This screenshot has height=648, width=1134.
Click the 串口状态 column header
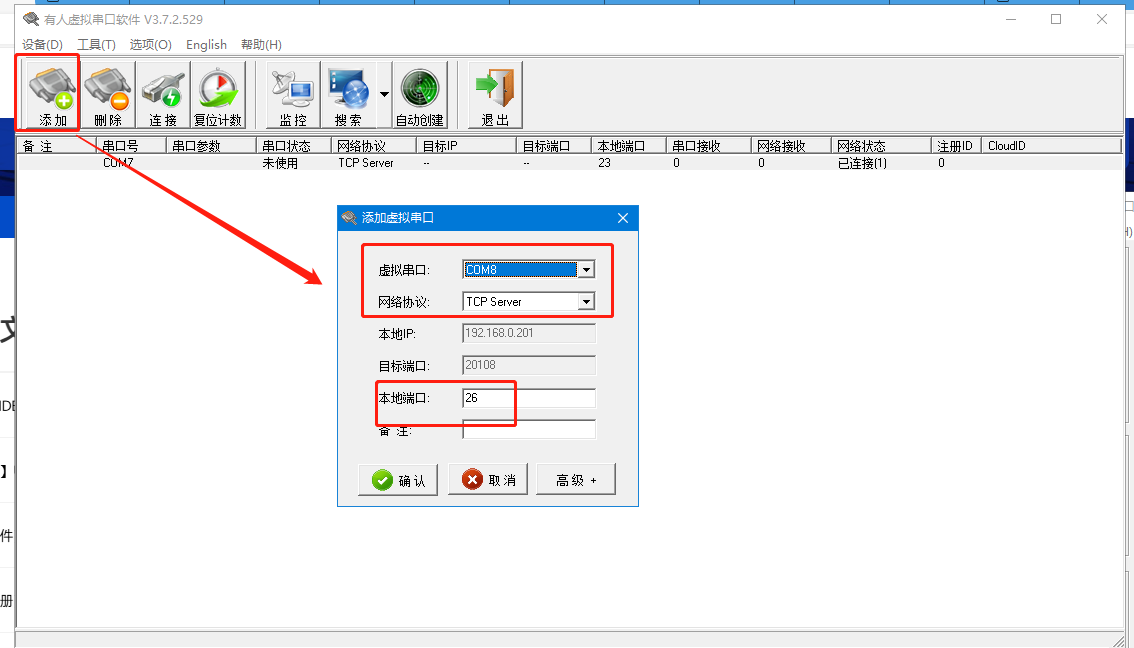click(x=294, y=146)
